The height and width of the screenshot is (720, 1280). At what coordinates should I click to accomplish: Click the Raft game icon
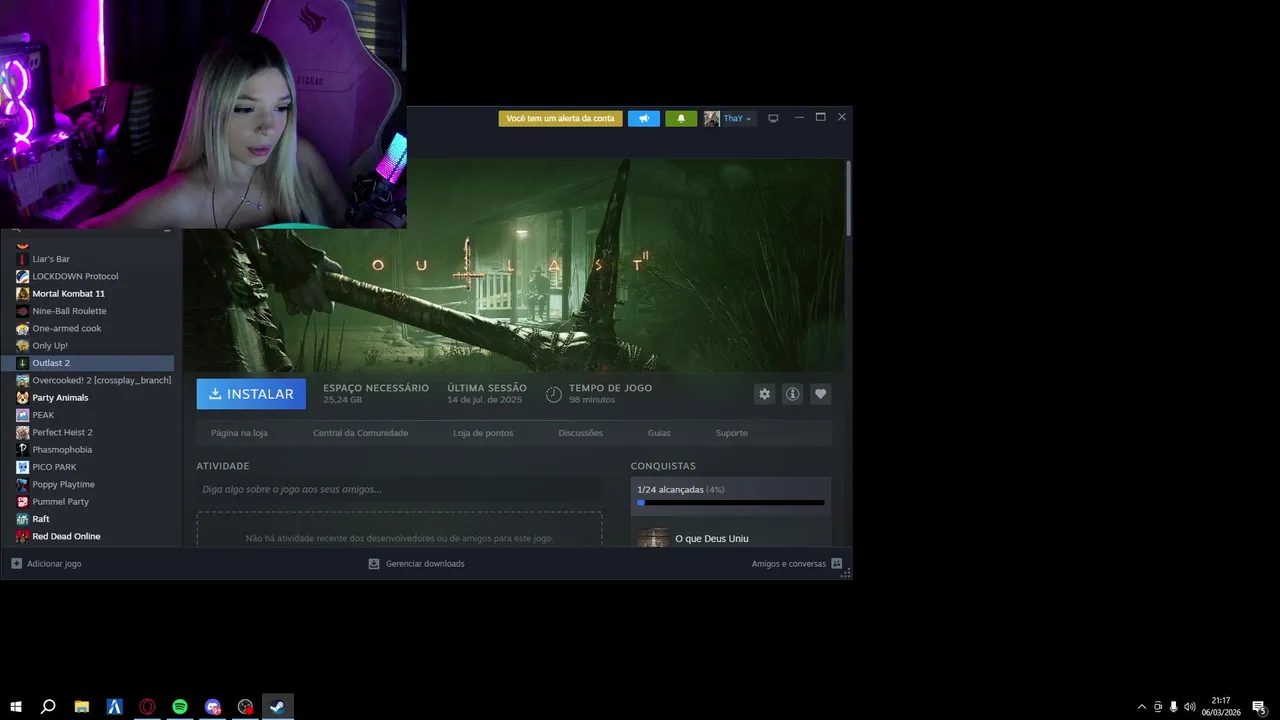[22, 519]
